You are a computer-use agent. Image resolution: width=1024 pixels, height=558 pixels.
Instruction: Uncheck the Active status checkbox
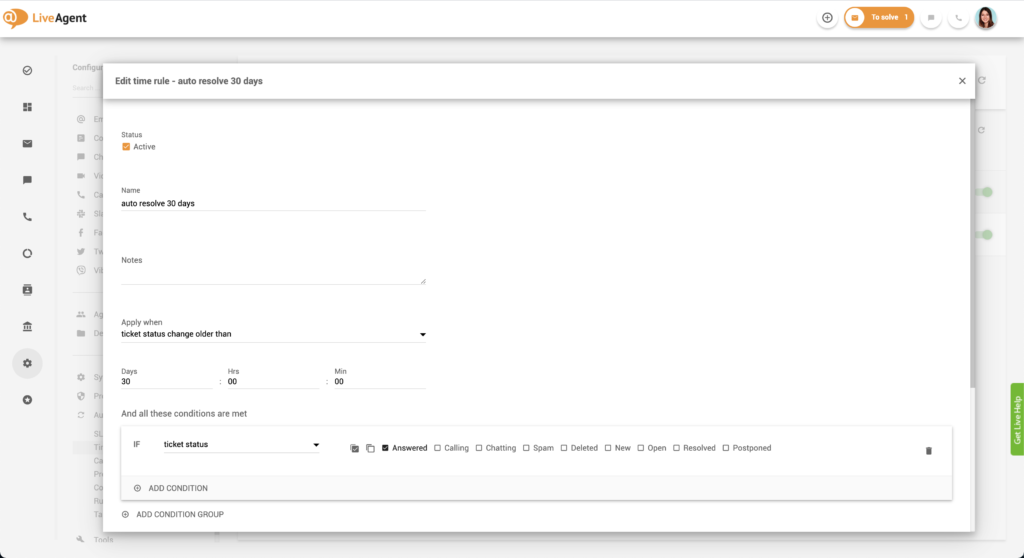click(126, 147)
